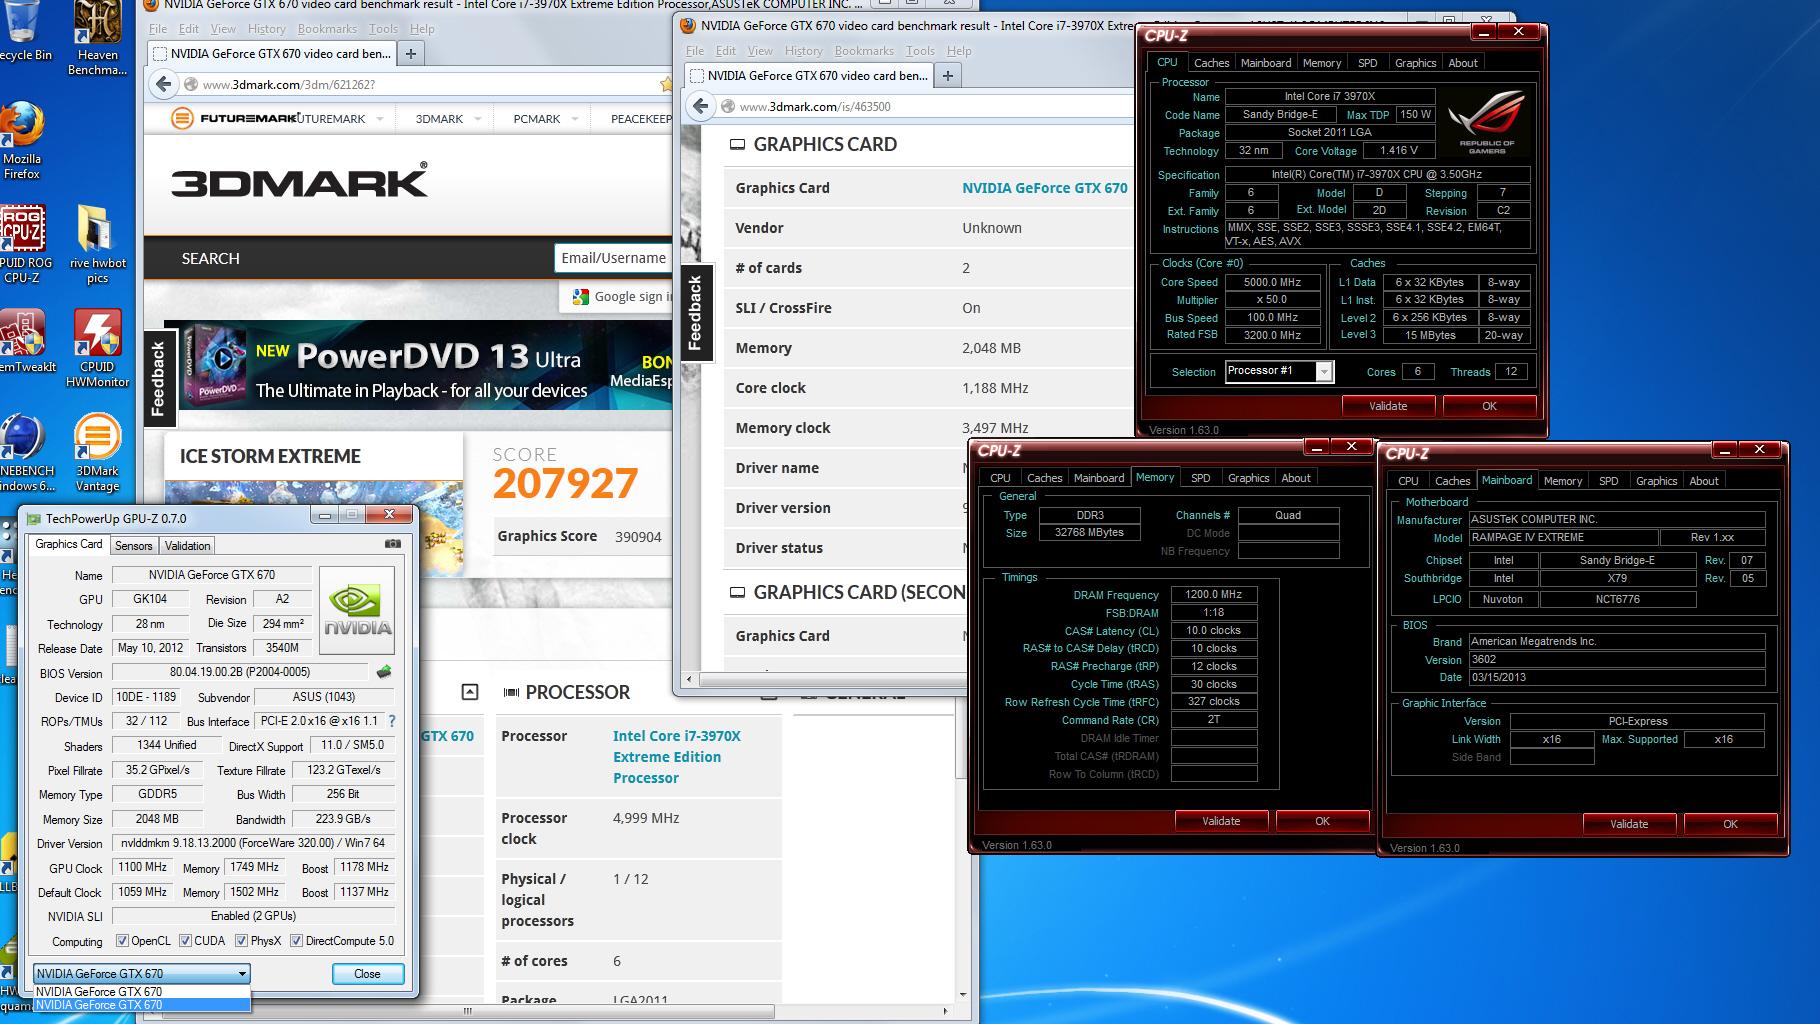Select the first NVIDIA GeForce GTX 670 dropdown entry
This screenshot has height=1024, width=1820.
pos(141,991)
